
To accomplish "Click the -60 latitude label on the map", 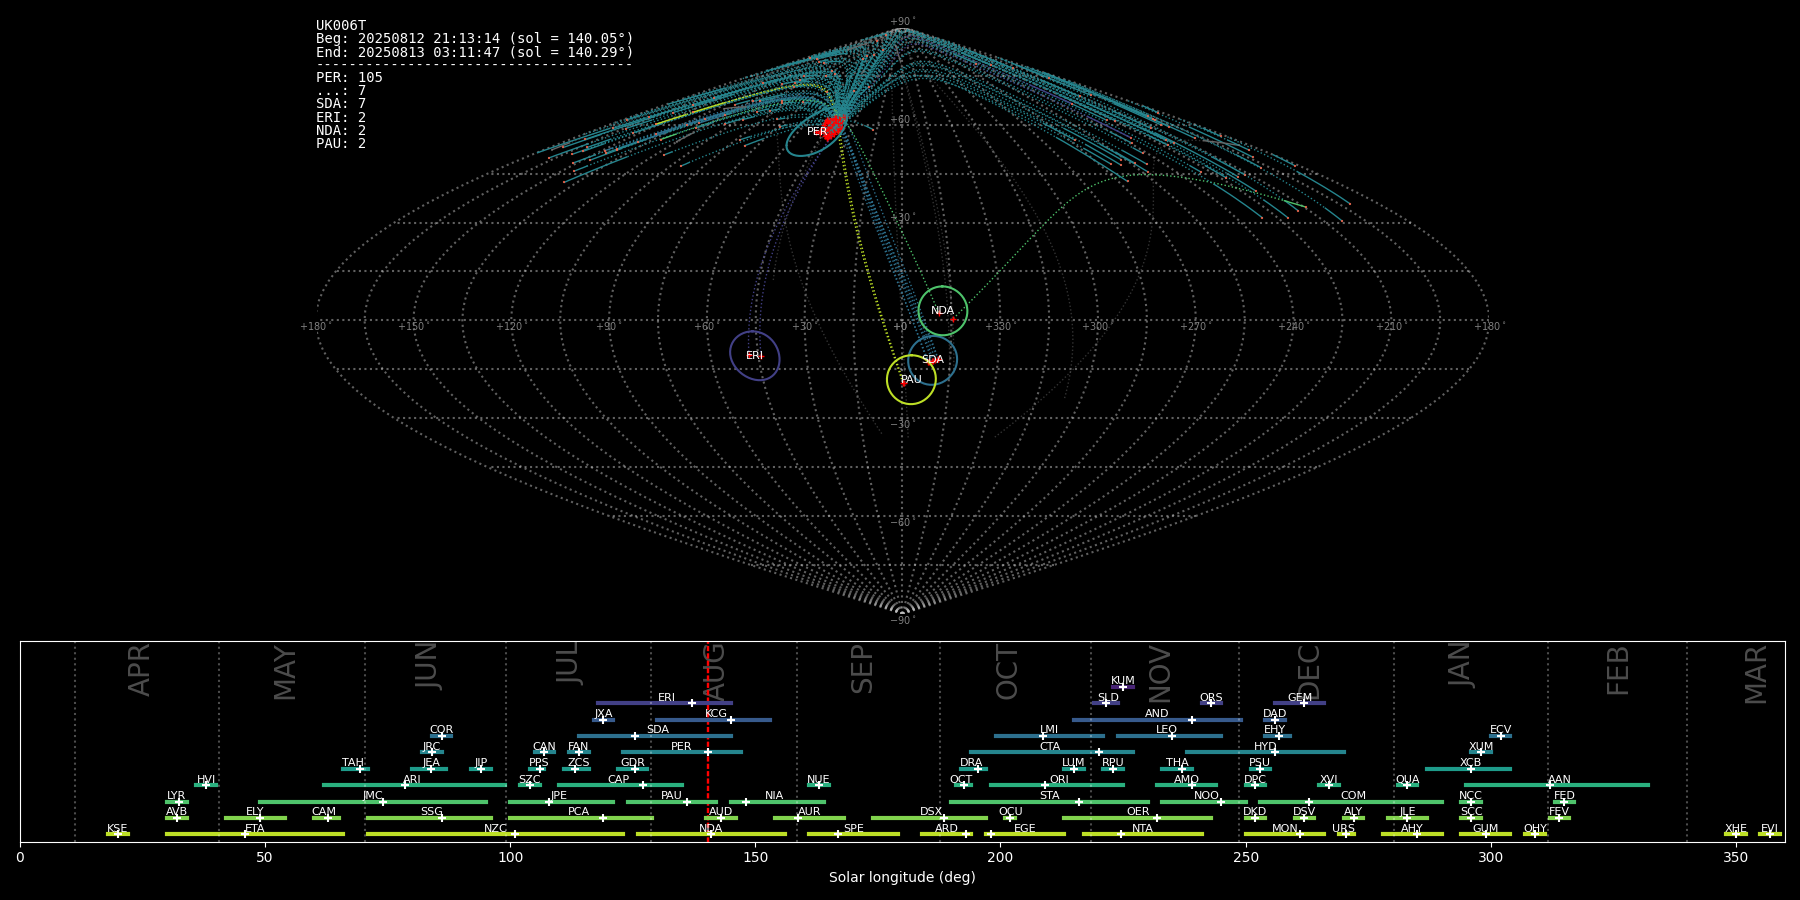I will (901, 522).
